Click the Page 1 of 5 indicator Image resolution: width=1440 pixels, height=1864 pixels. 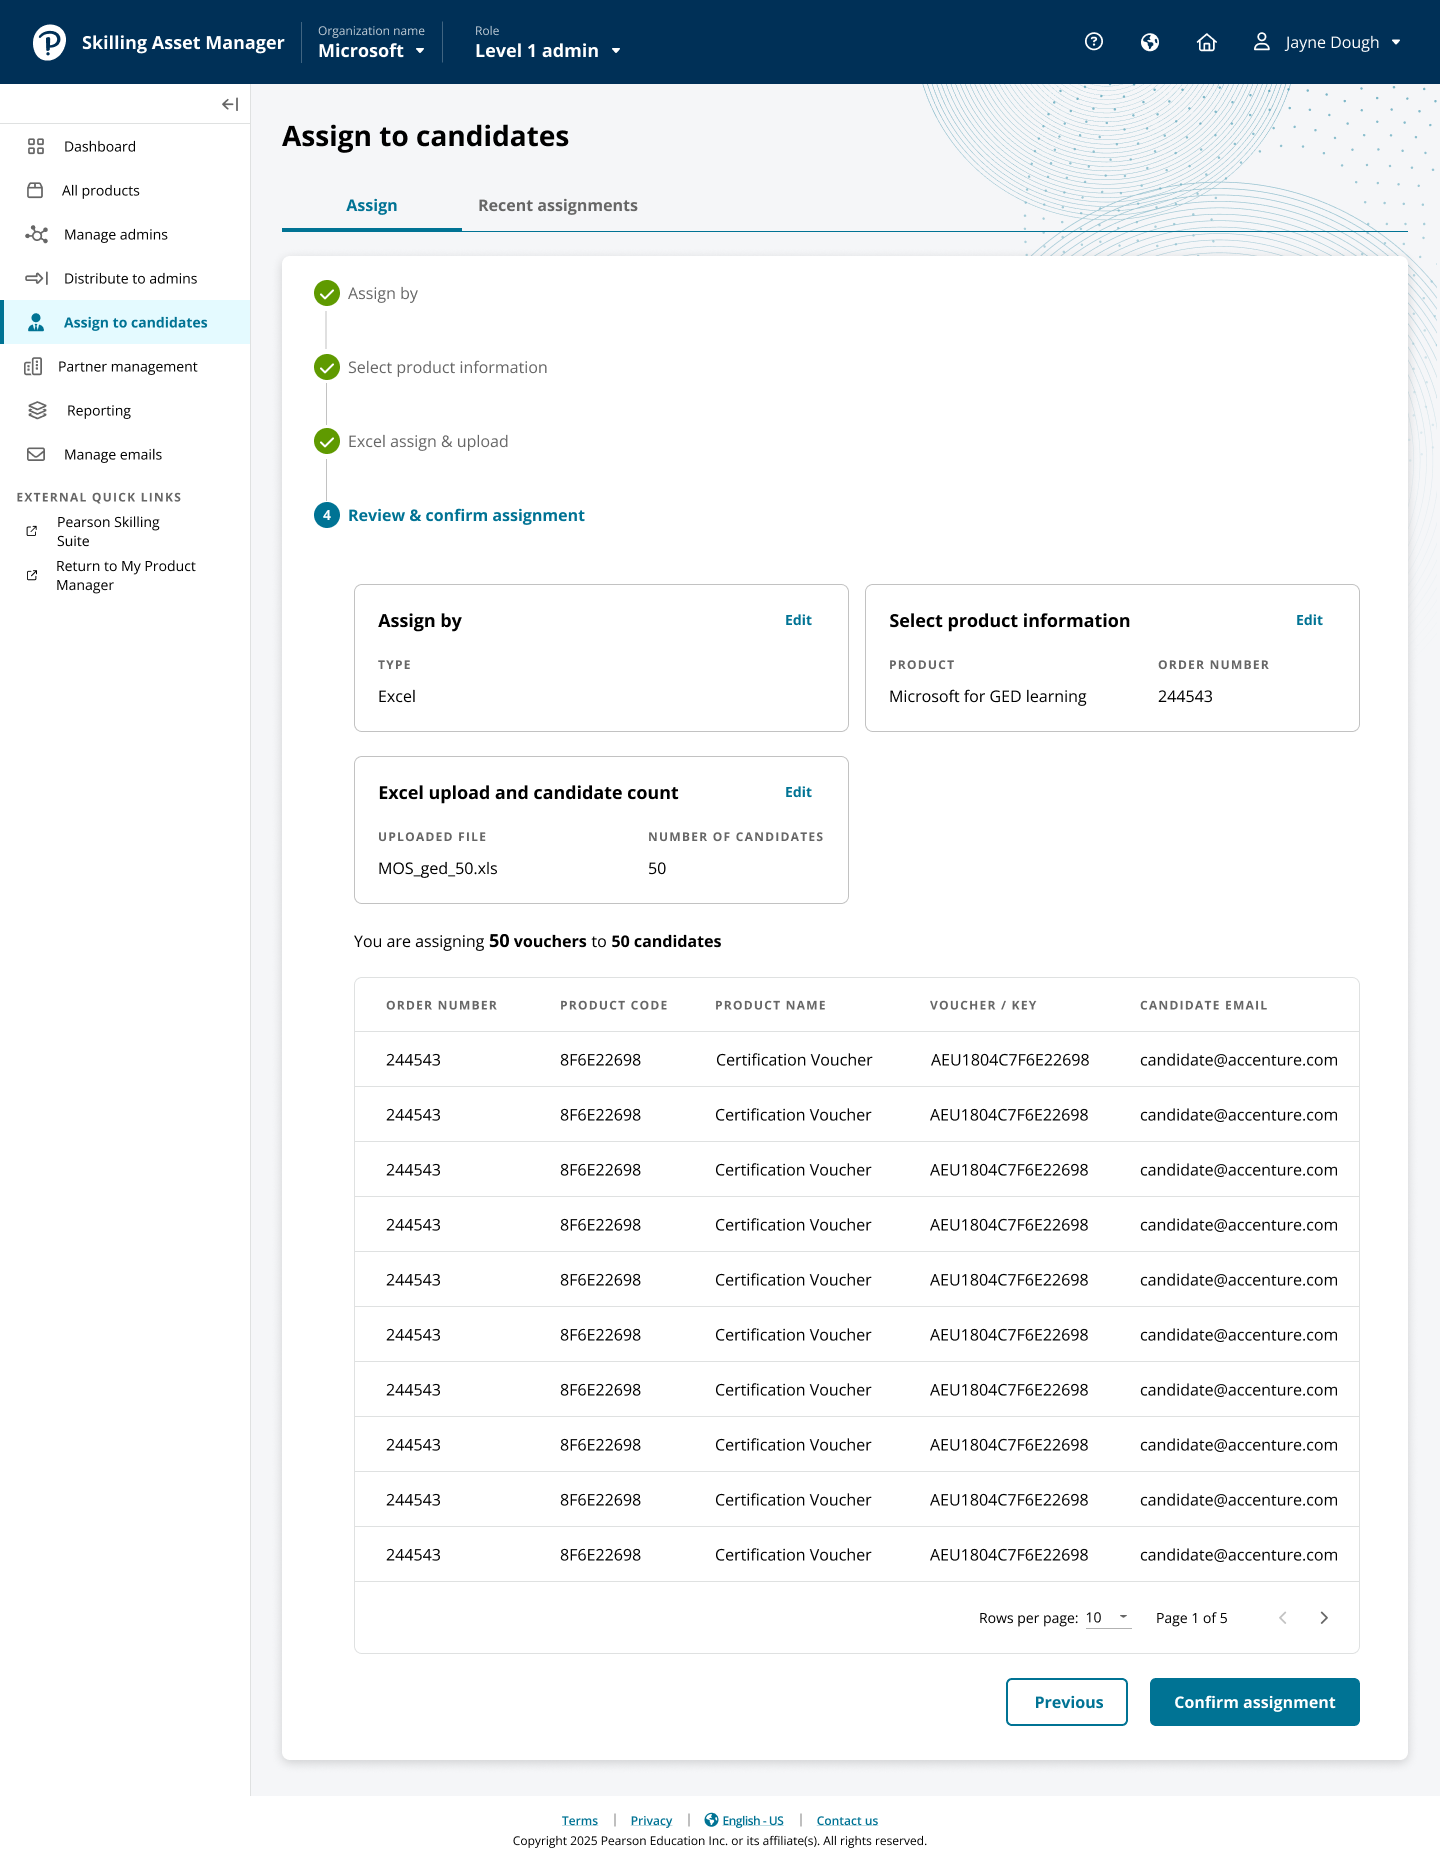(x=1192, y=1618)
